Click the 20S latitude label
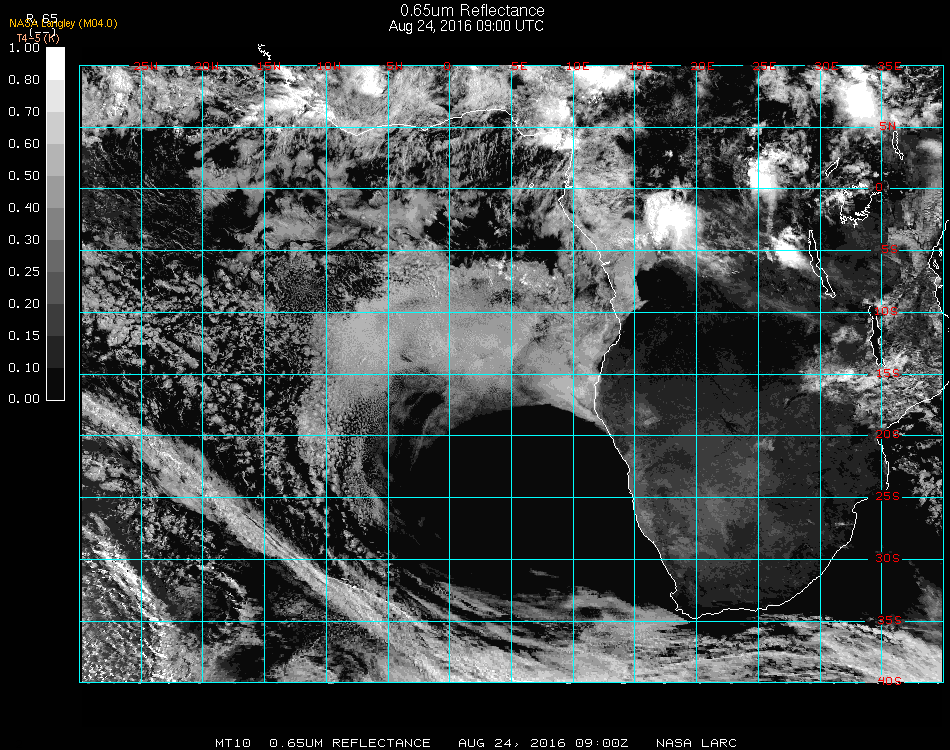 (888, 434)
